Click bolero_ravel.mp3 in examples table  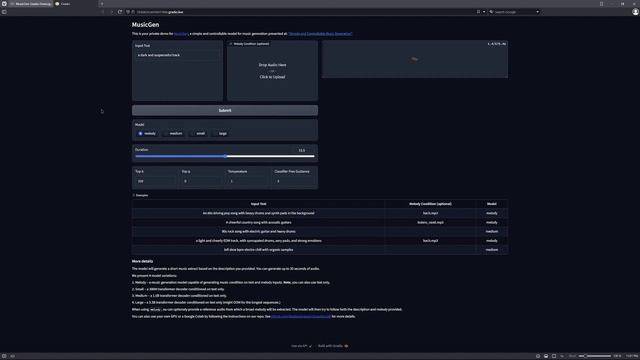pos(430,222)
